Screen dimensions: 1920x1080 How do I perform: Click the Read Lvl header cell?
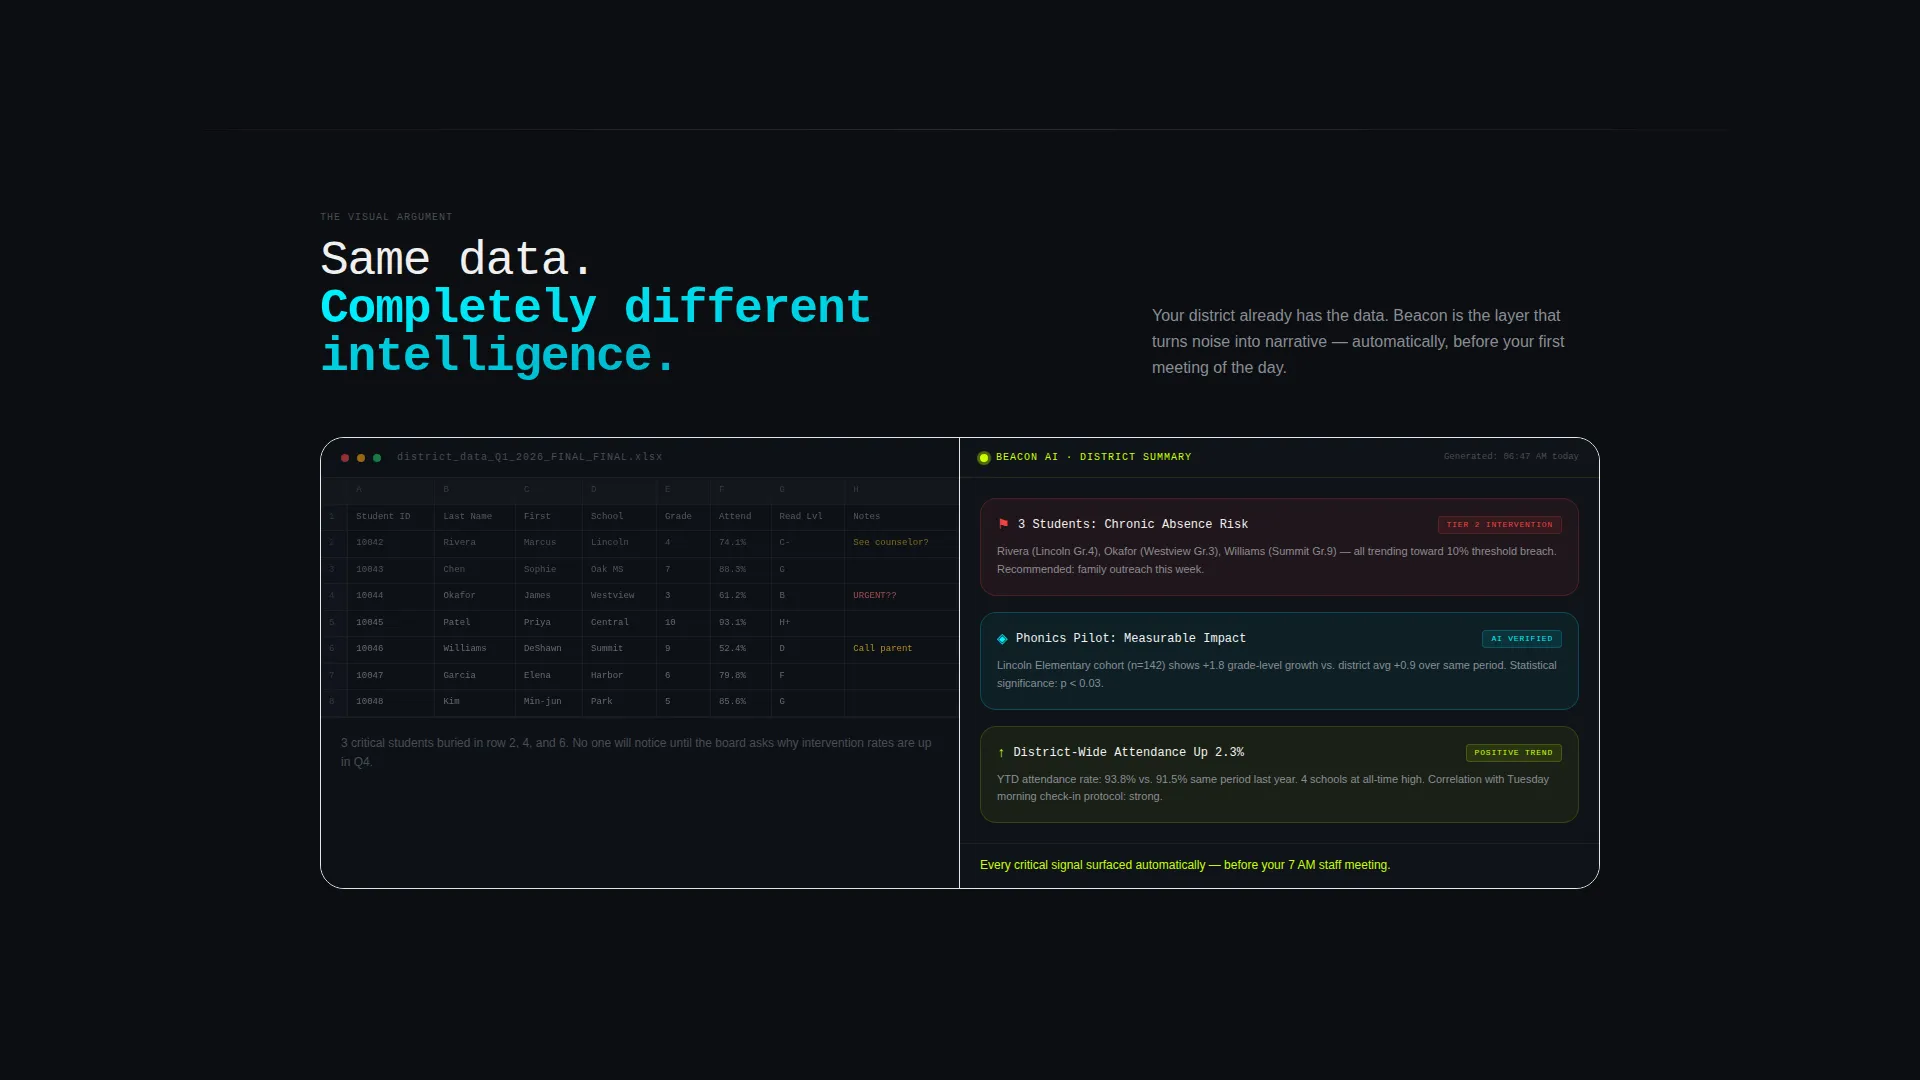coord(807,517)
